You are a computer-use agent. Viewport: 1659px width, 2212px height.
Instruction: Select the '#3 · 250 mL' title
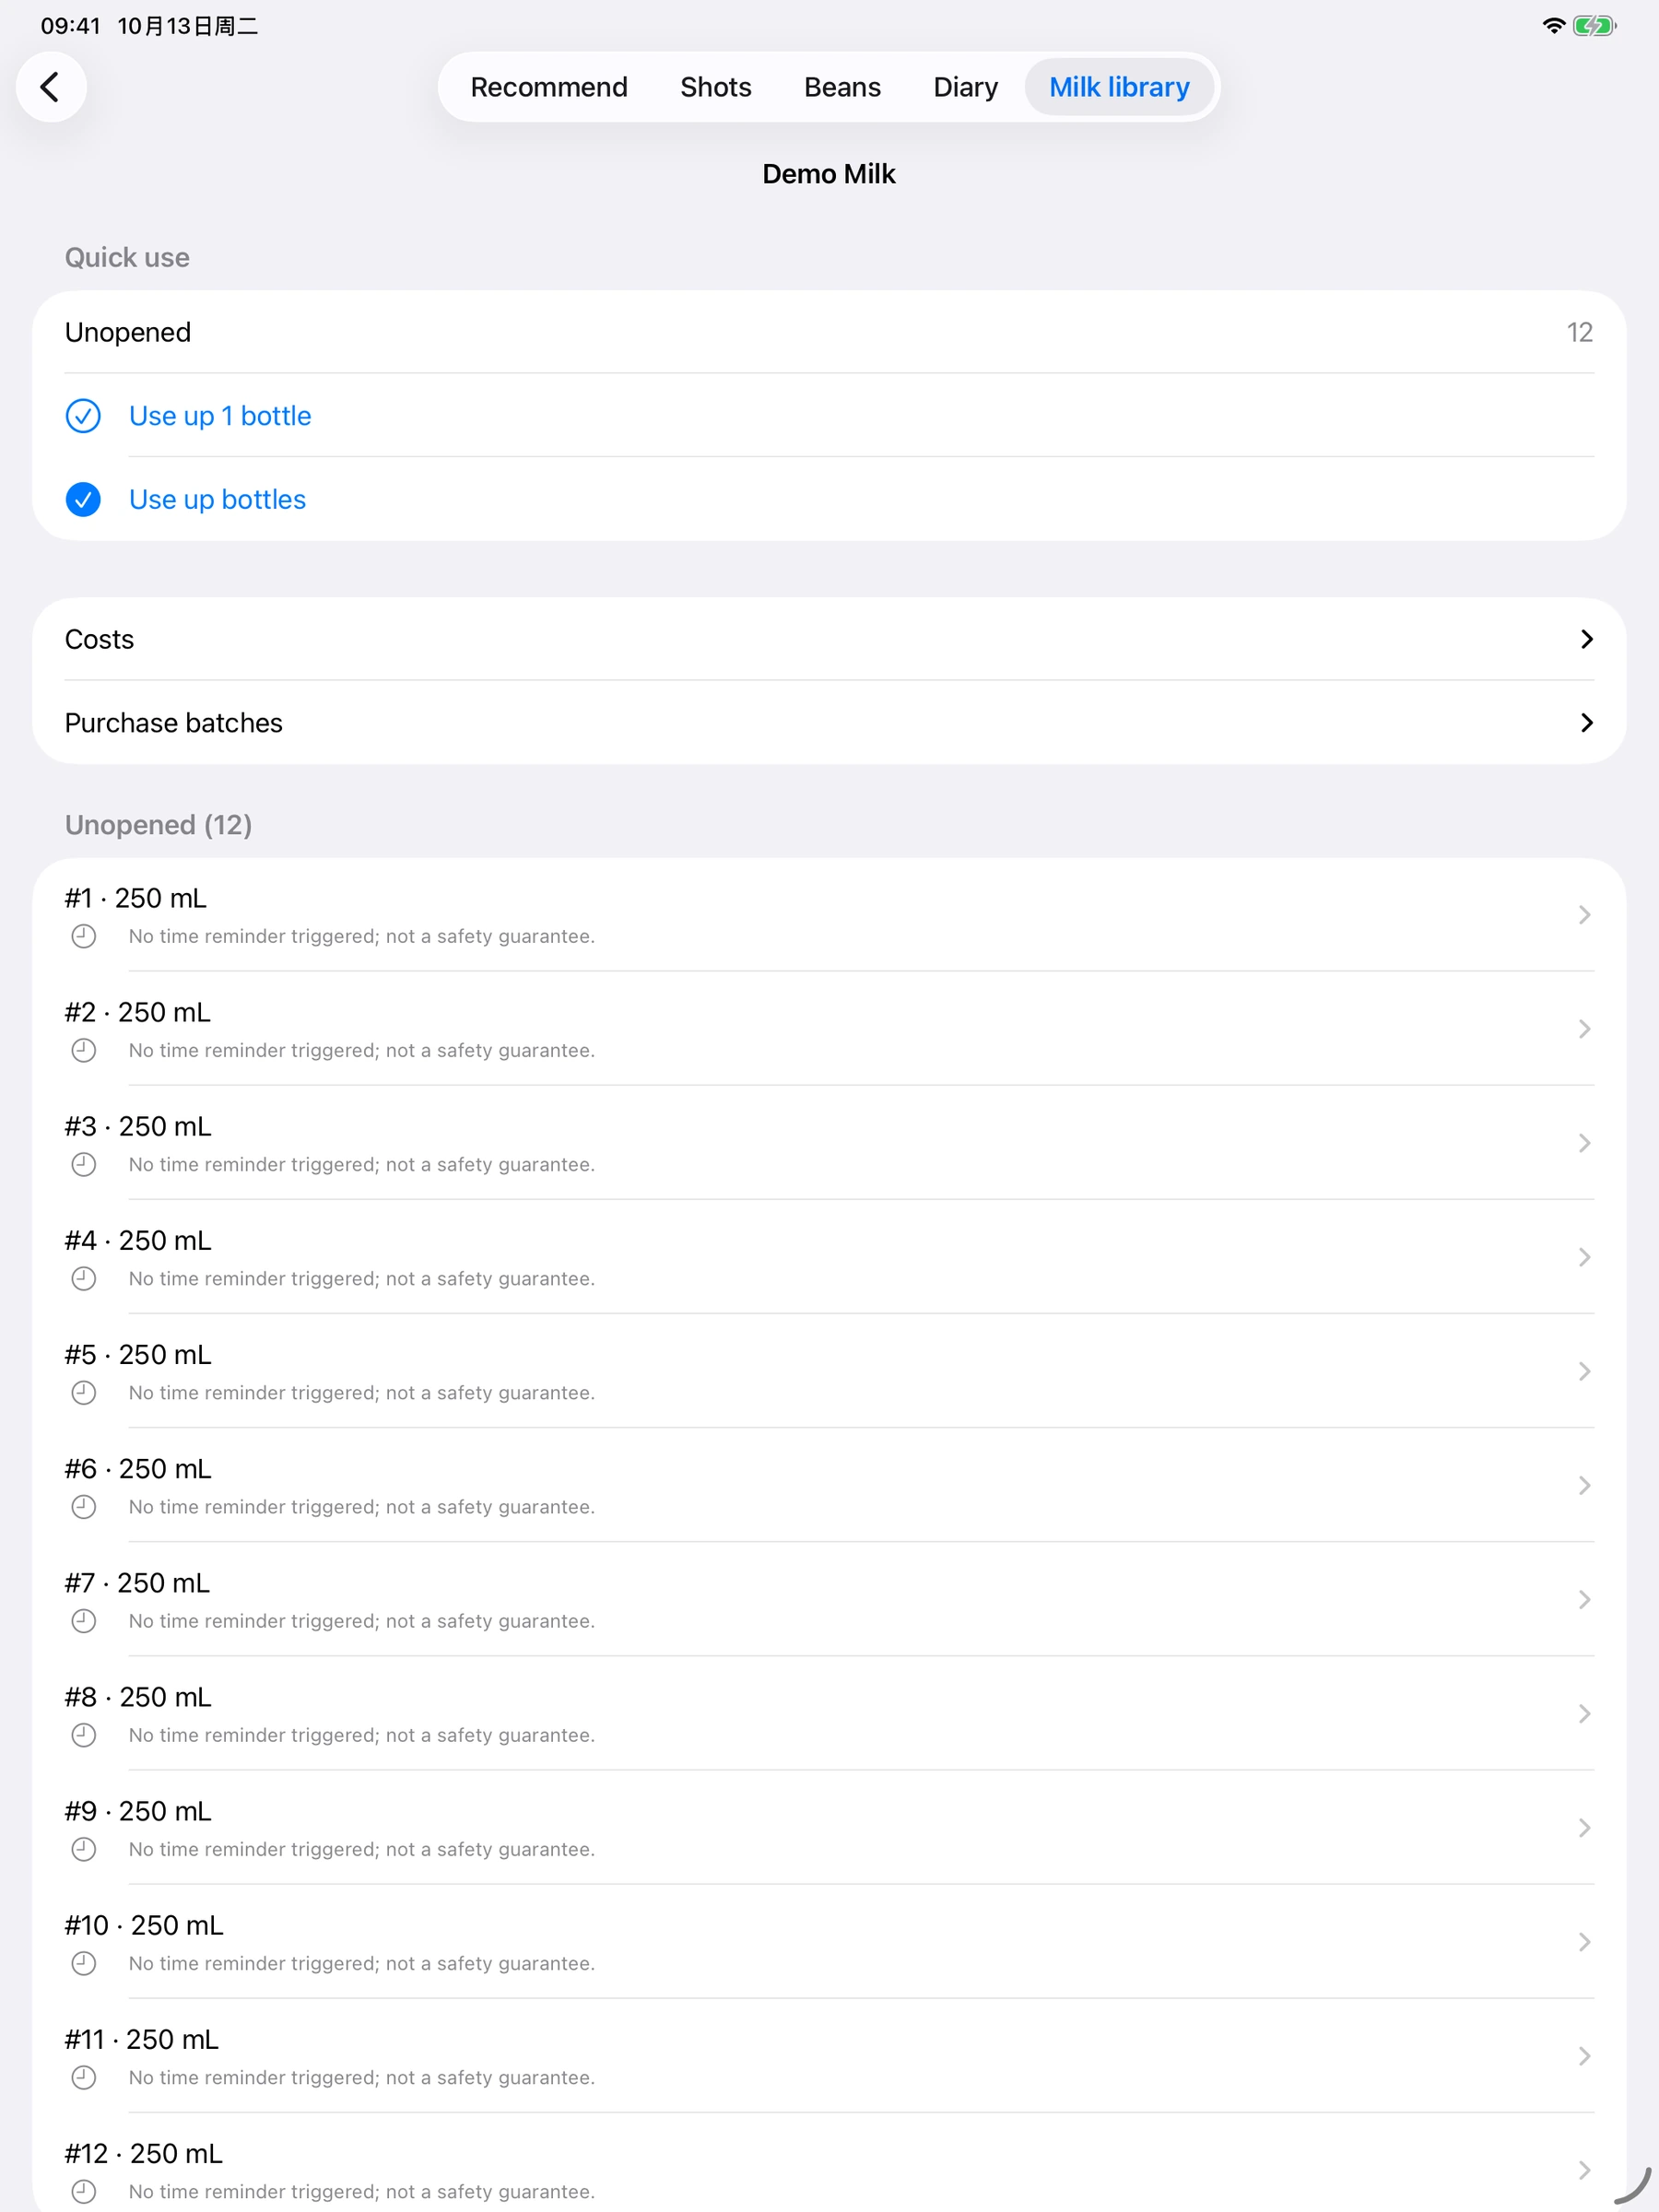click(138, 1126)
